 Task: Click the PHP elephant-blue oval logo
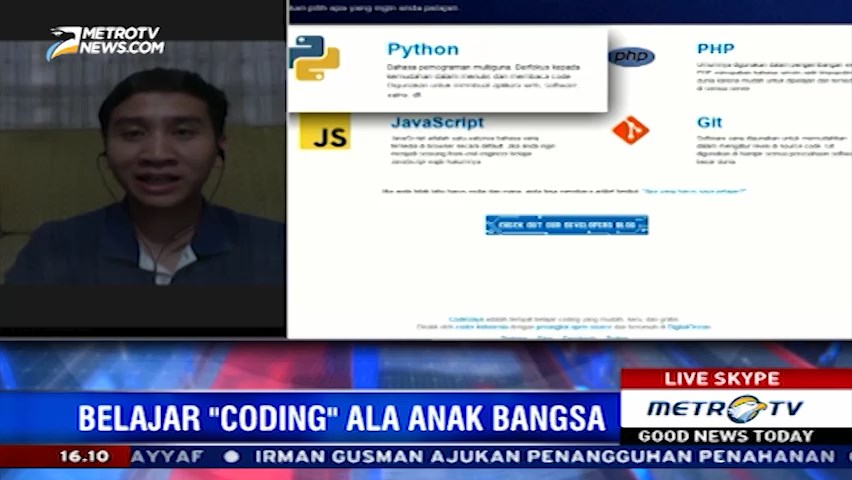click(631, 56)
